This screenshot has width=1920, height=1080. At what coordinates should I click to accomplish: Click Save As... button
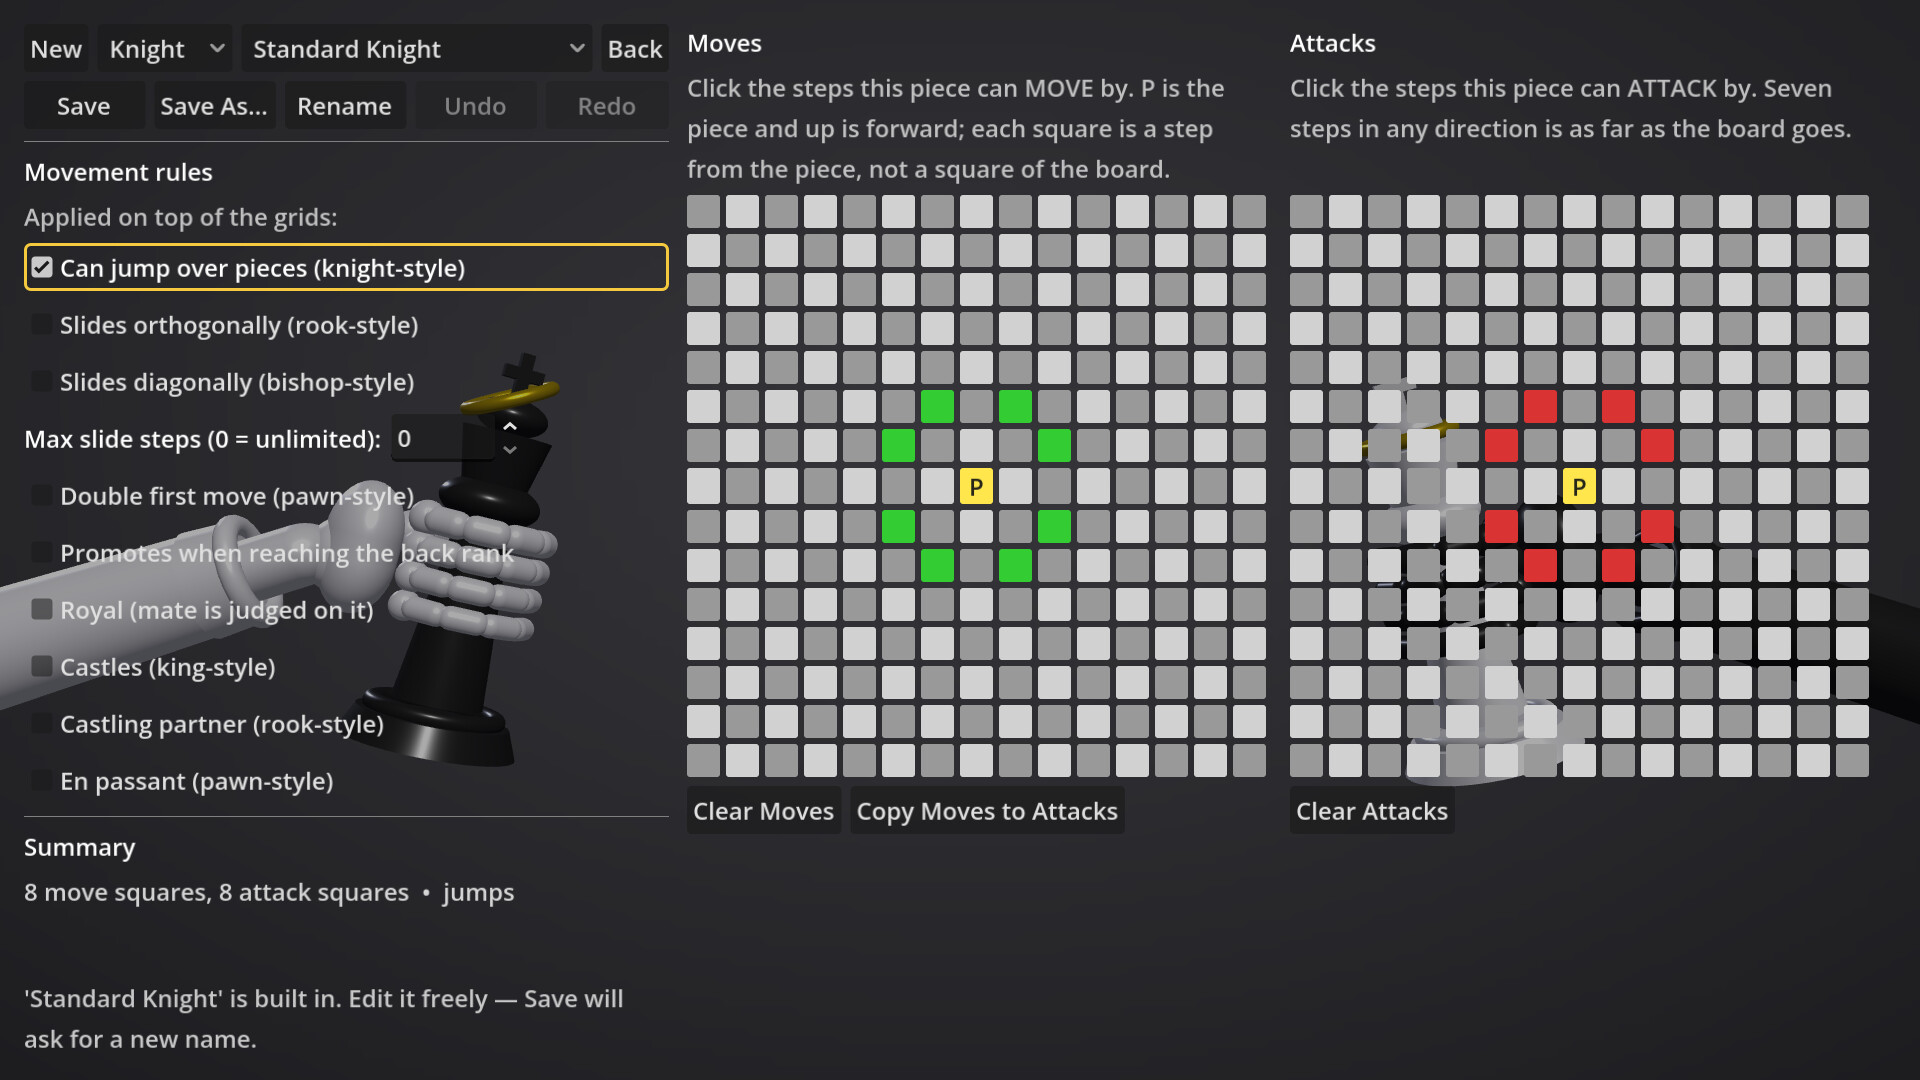click(x=214, y=106)
